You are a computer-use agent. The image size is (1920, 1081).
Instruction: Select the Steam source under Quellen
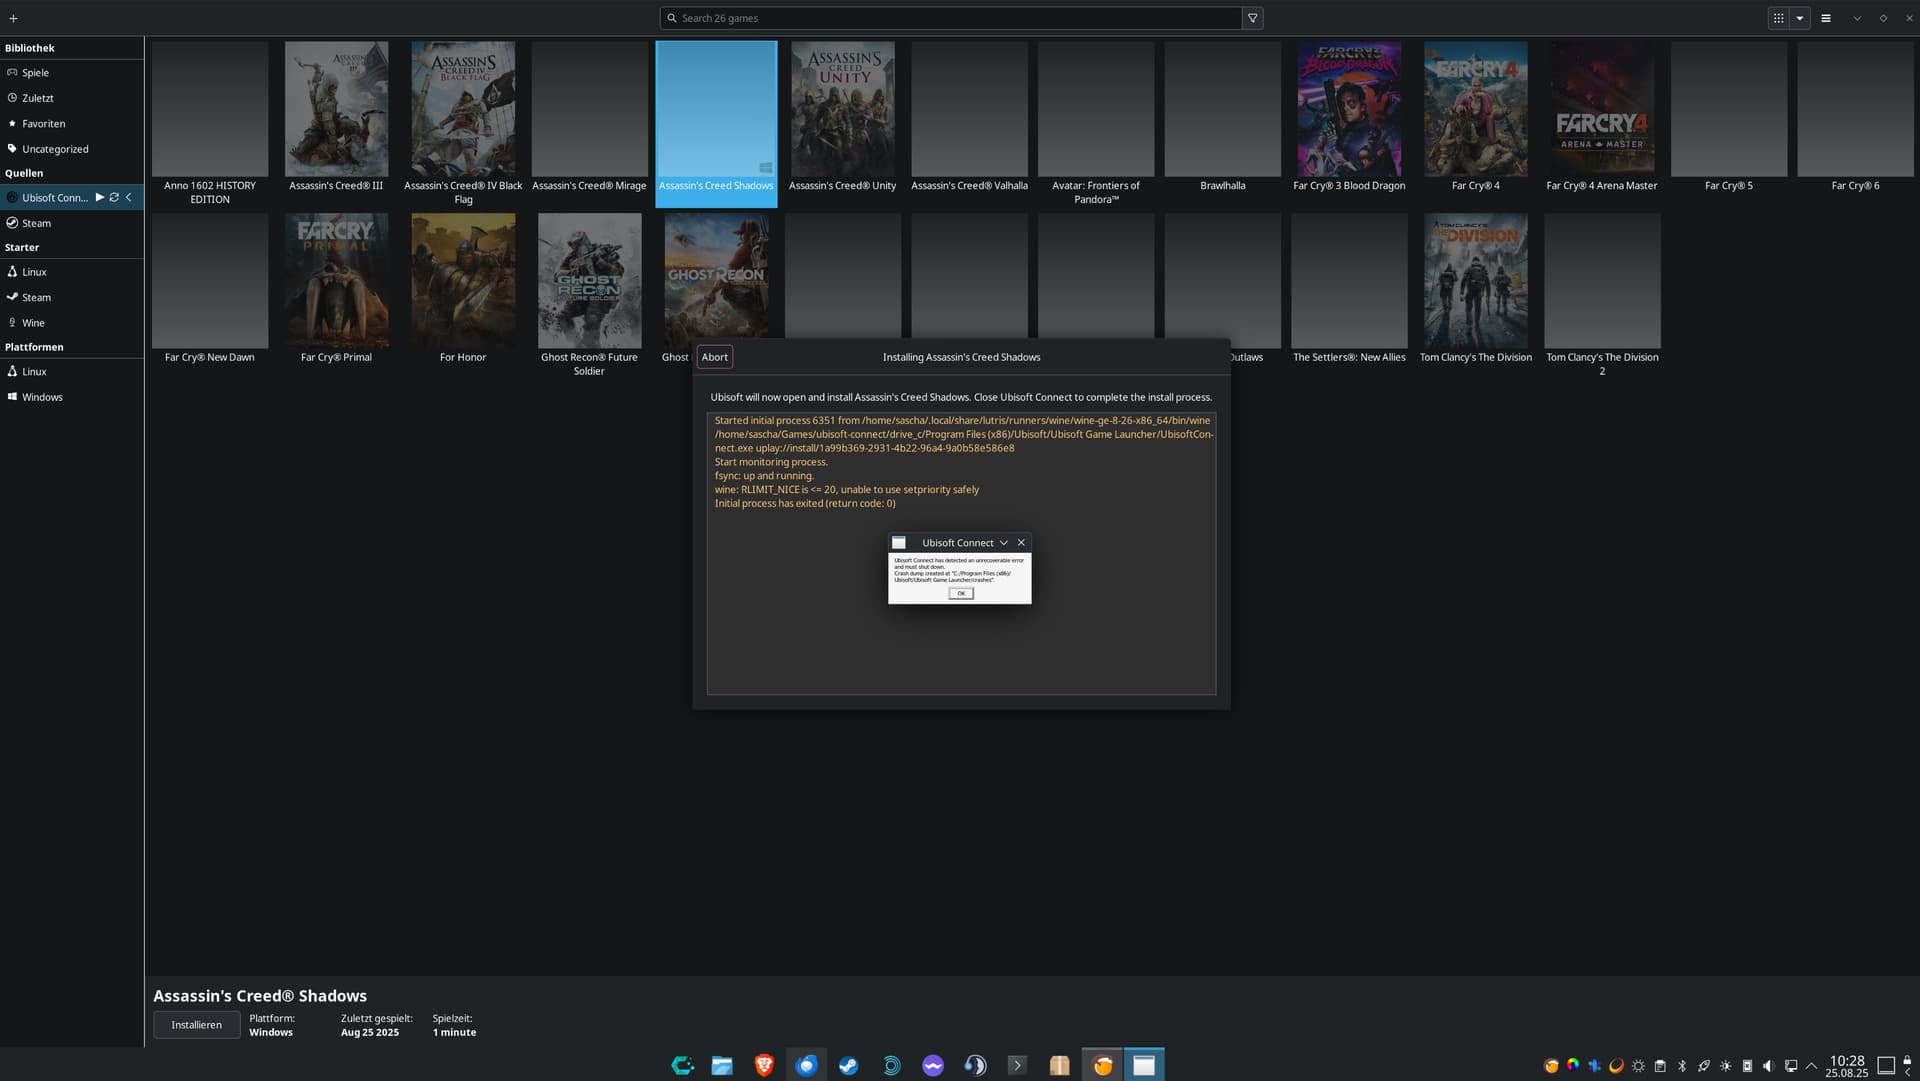click(36, 223)
